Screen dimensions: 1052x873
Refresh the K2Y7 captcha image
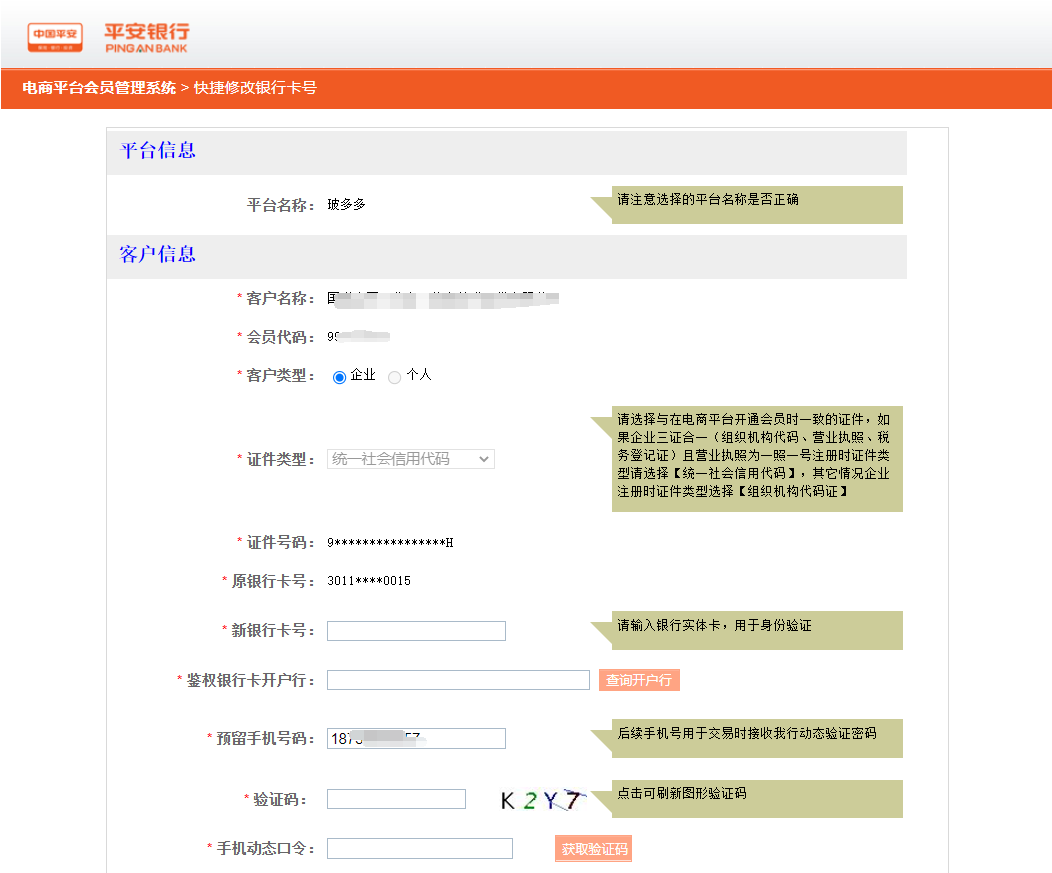point(543,800)
